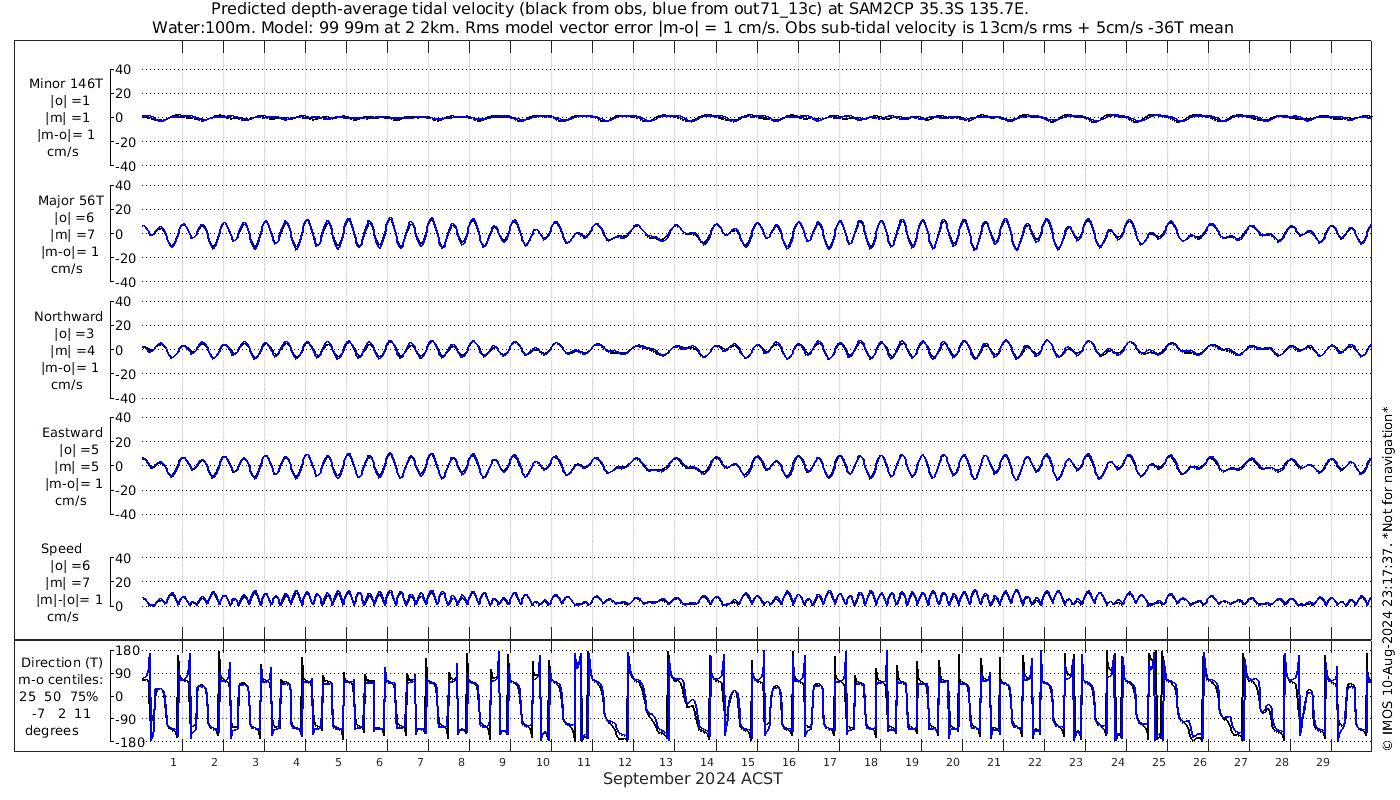
Task: Select the 'degrees' unit label
Action: [x=53, y=731]
